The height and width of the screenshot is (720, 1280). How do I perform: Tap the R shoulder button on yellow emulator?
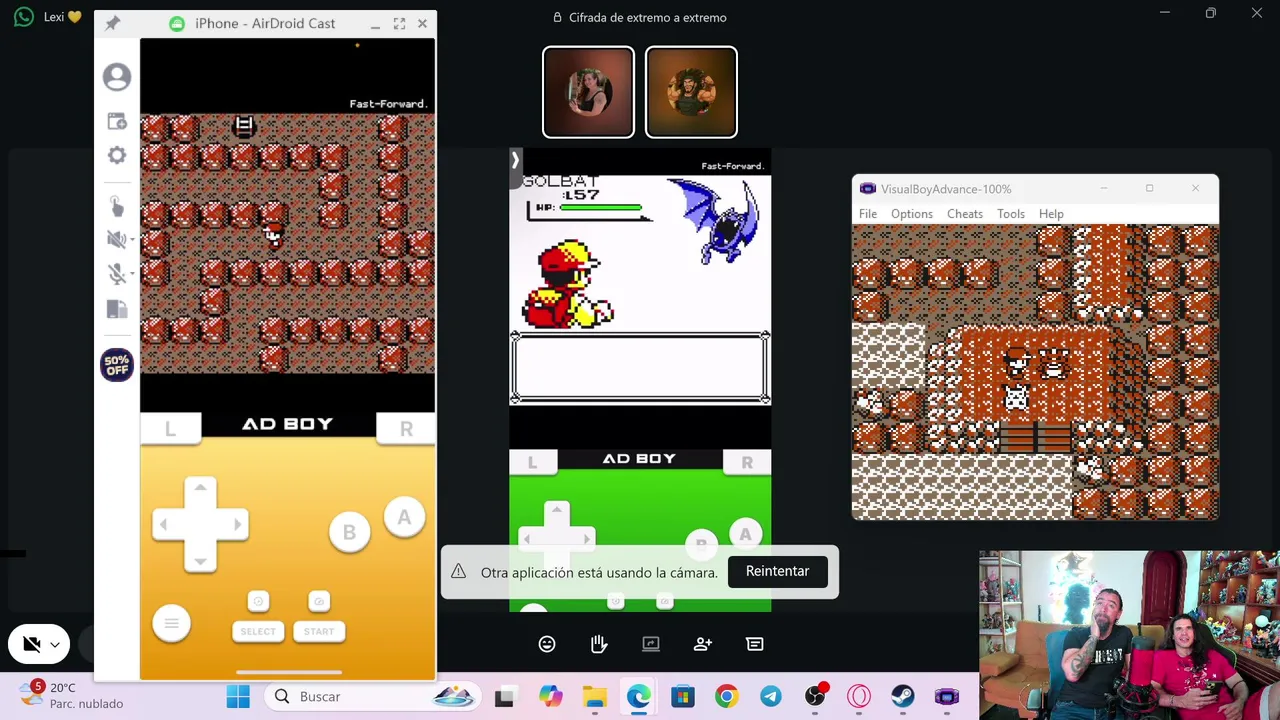point(406,428)
